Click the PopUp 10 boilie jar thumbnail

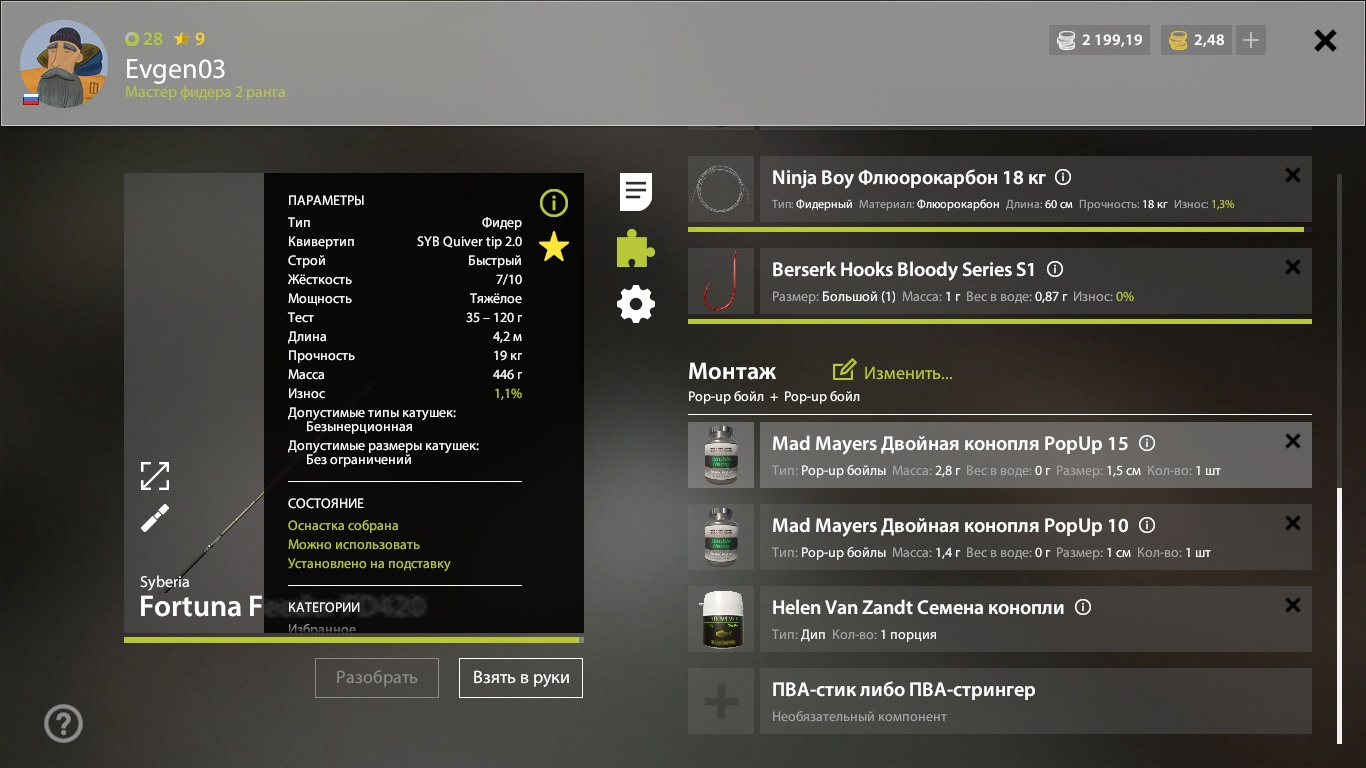click(721, 537)
